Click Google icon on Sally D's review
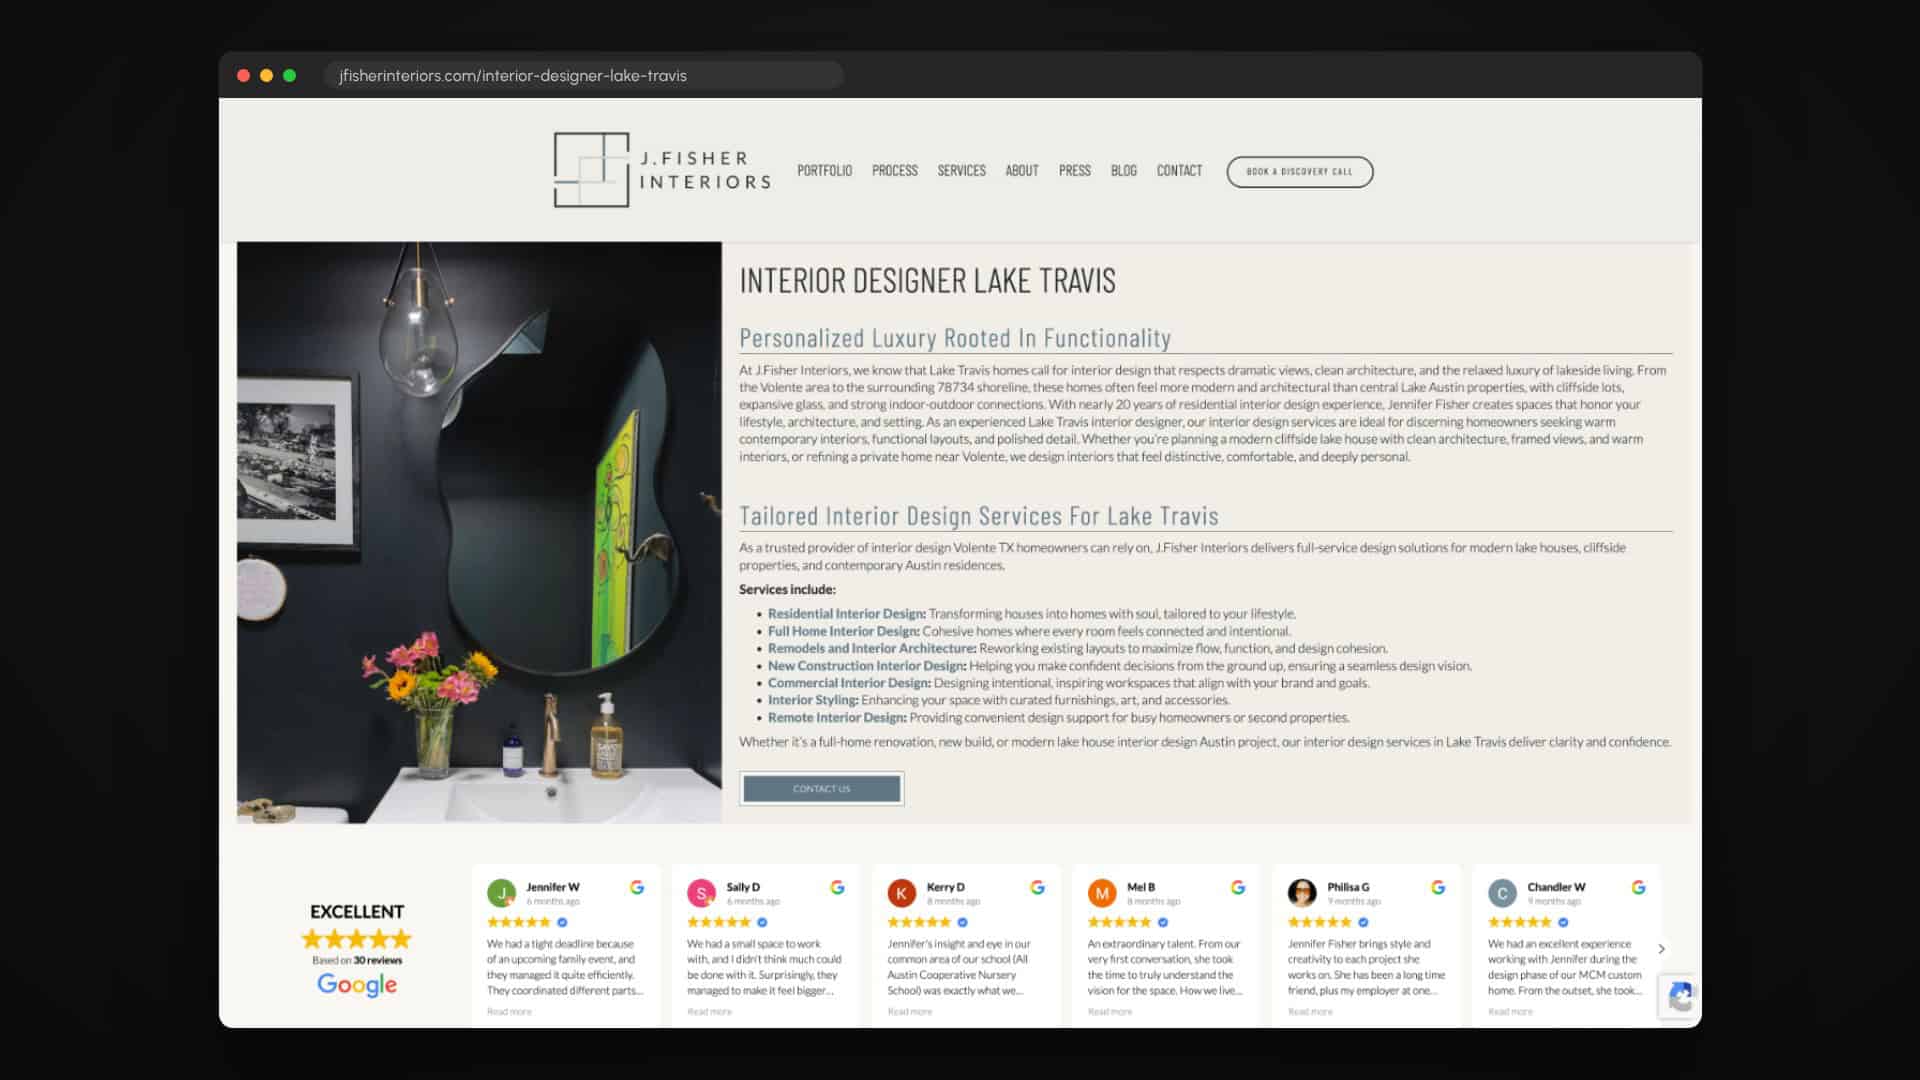Viewport: 1920px width, 1080px height. [837, 887]
